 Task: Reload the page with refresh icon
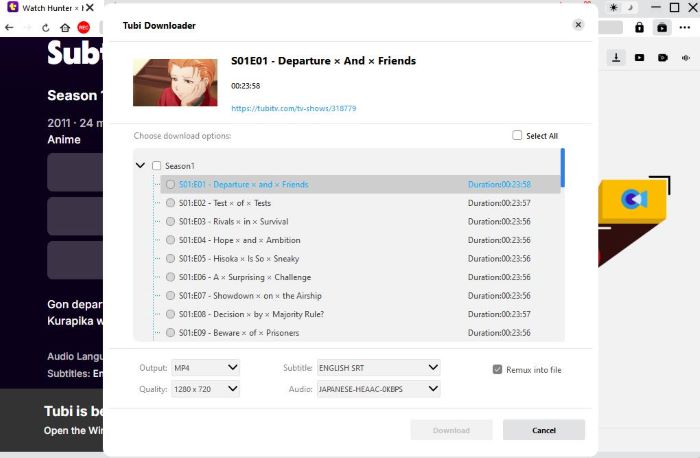coord(46,28)
